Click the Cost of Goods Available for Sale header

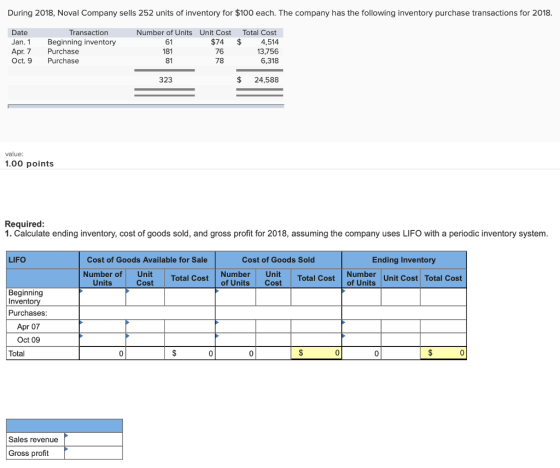coord(147,260)
